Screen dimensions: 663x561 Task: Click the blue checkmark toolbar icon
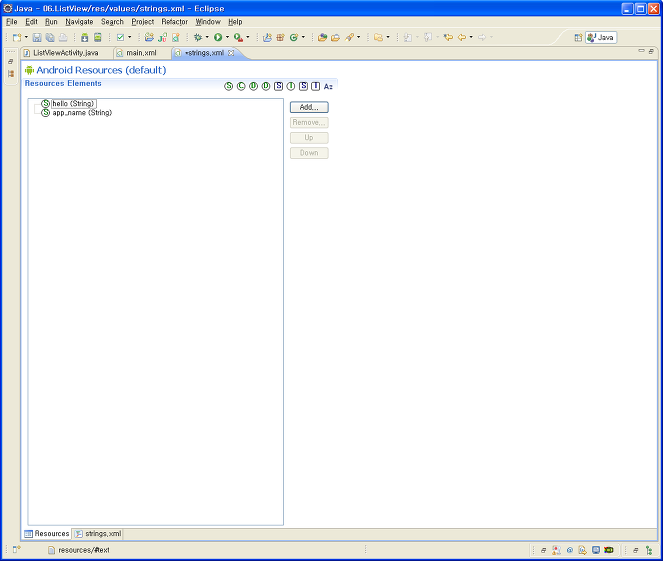[120, 38]
